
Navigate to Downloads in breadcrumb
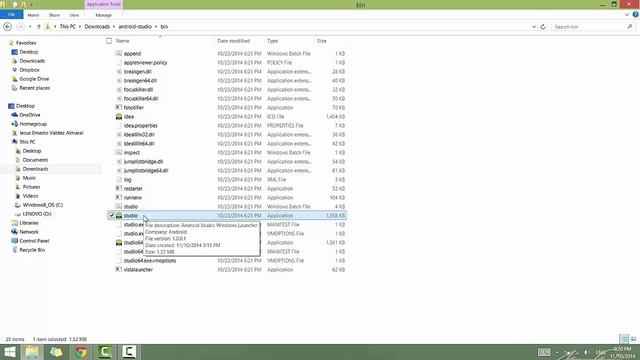97,27
